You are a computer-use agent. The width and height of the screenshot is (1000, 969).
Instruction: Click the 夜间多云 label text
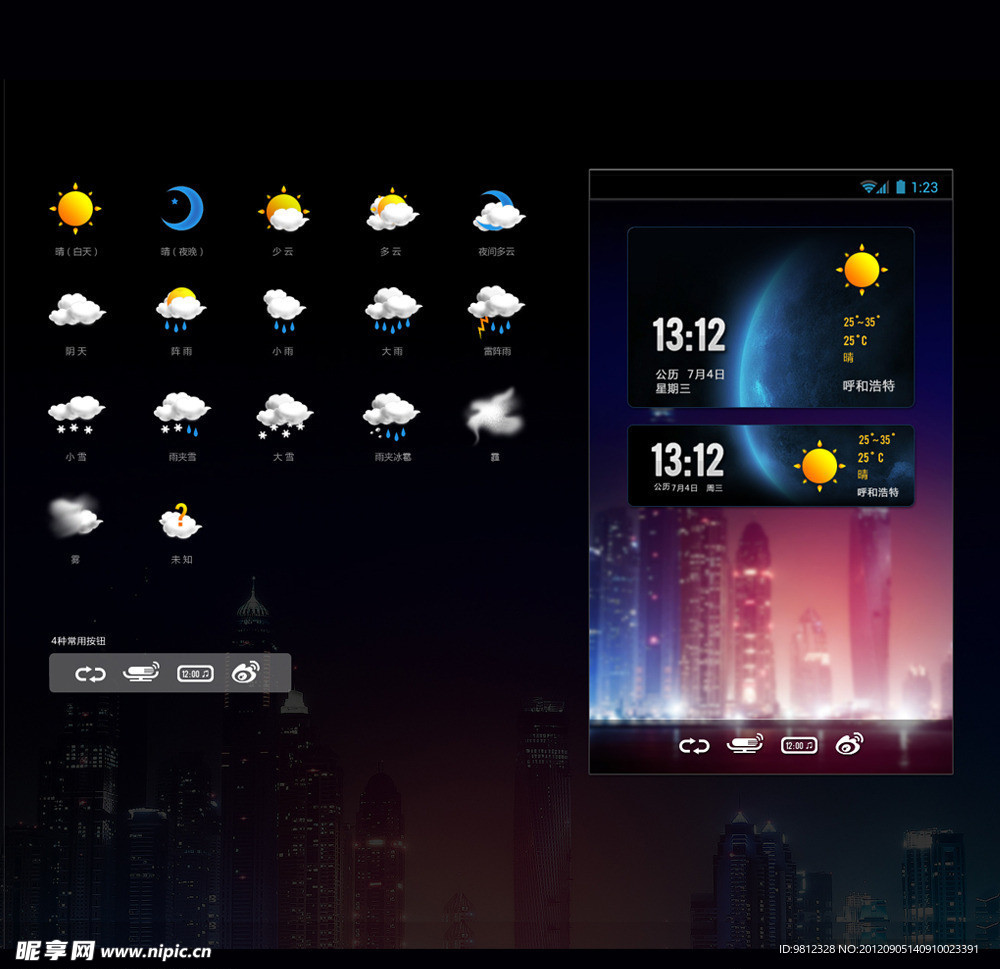click(496, 251)
